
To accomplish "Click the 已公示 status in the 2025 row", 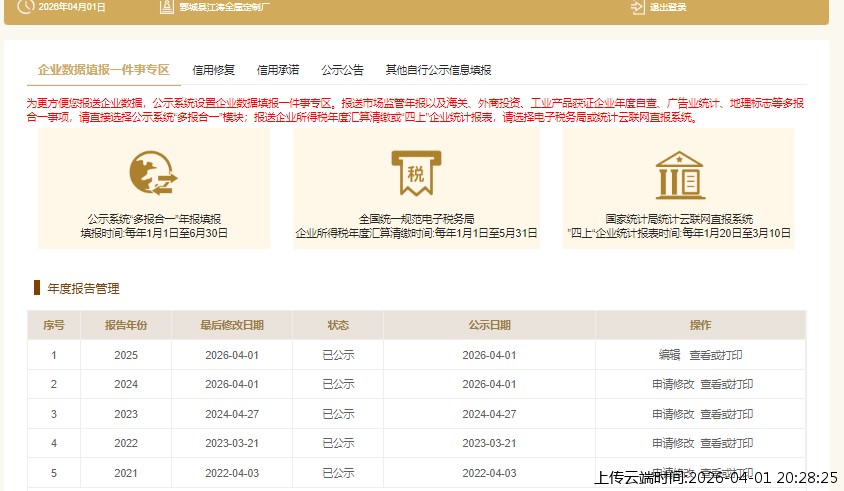I will click(x=338, y=355).
